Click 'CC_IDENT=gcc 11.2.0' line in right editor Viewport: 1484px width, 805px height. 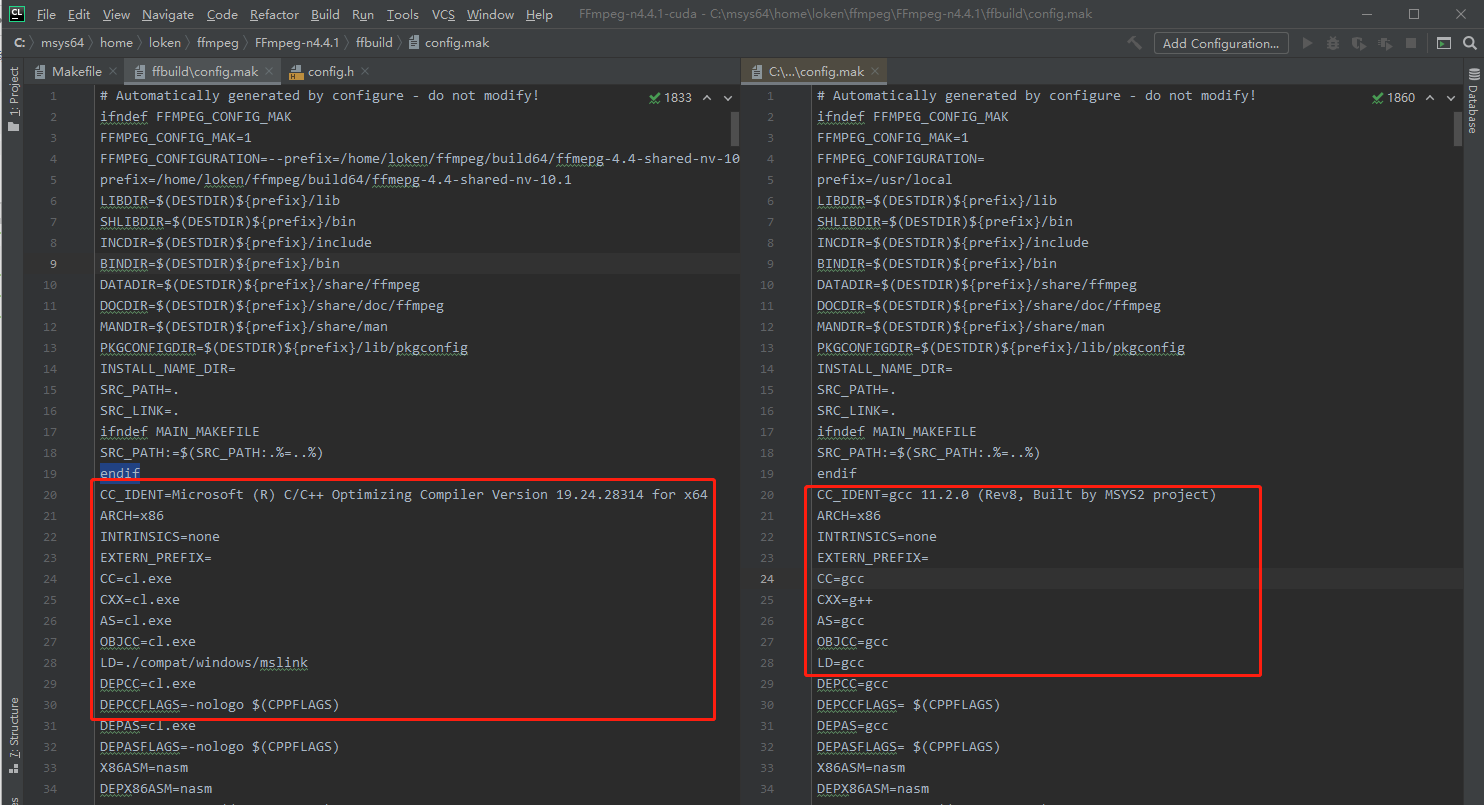pyautogui.click(x=1016, y=495)
